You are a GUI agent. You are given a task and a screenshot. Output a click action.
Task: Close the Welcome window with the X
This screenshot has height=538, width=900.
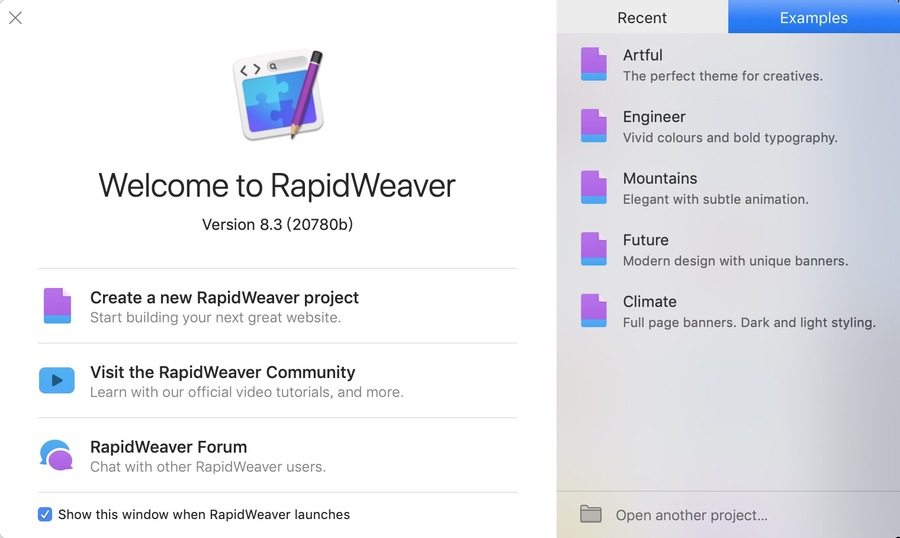tap(15, 17)
